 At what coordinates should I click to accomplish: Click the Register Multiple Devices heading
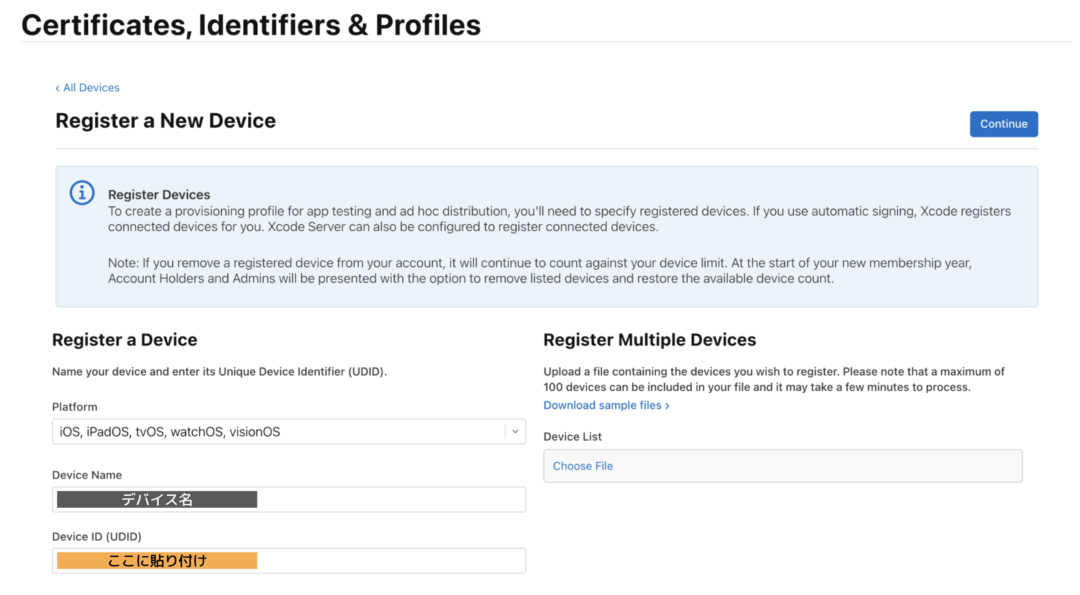pyautogui.click(x=650, y=340)
